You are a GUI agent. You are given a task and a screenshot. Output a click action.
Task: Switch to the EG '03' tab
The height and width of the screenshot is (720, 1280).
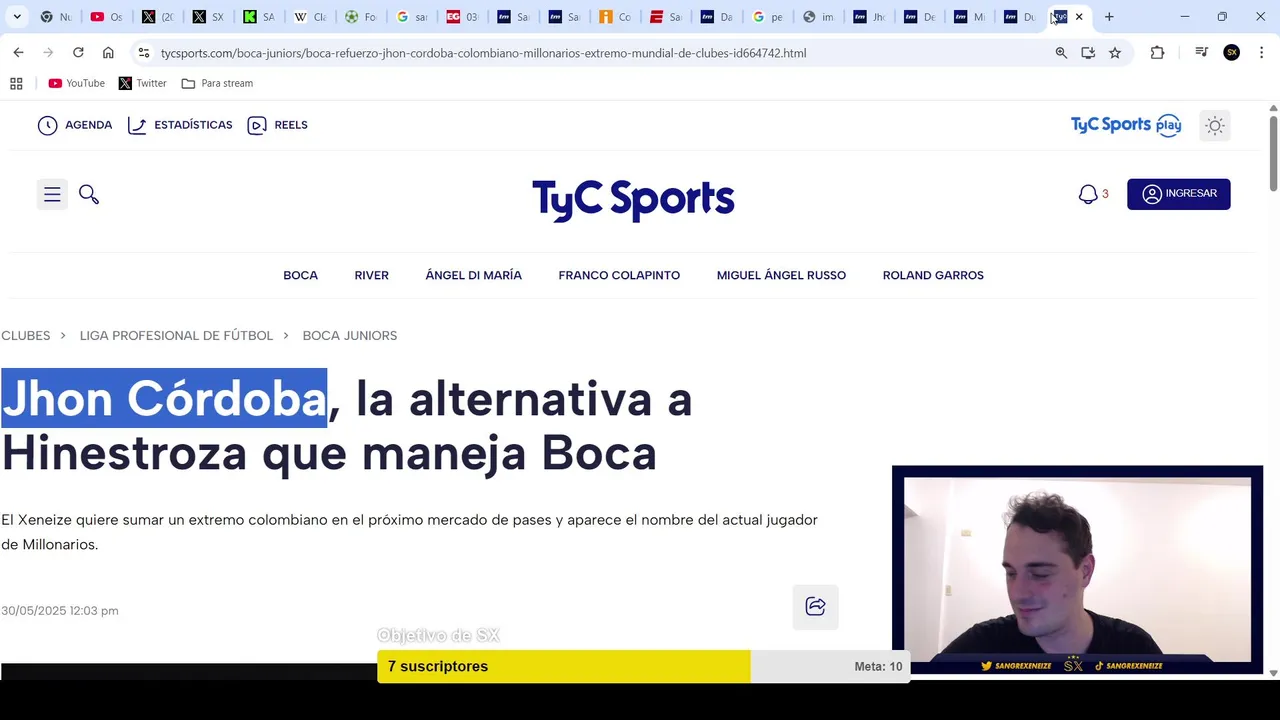point(463,17)
